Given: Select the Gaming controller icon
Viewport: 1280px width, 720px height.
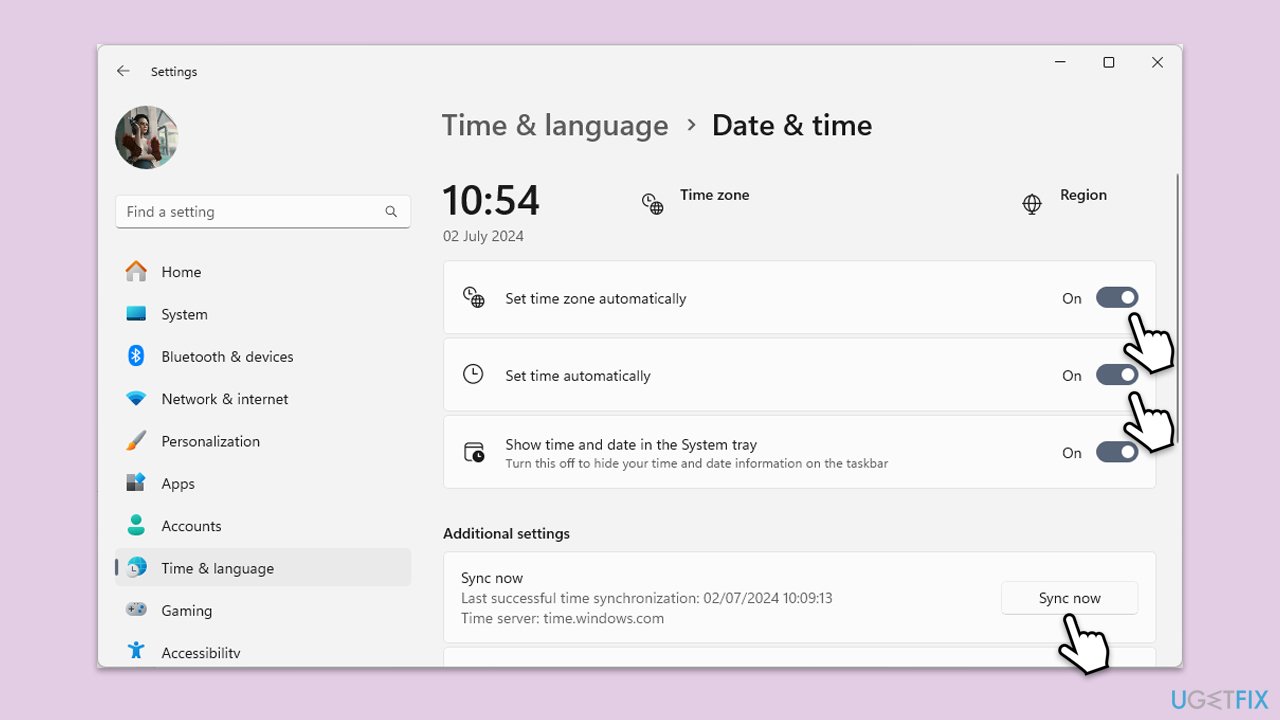Looking at the screenshot, I should [x=136, y=610].
